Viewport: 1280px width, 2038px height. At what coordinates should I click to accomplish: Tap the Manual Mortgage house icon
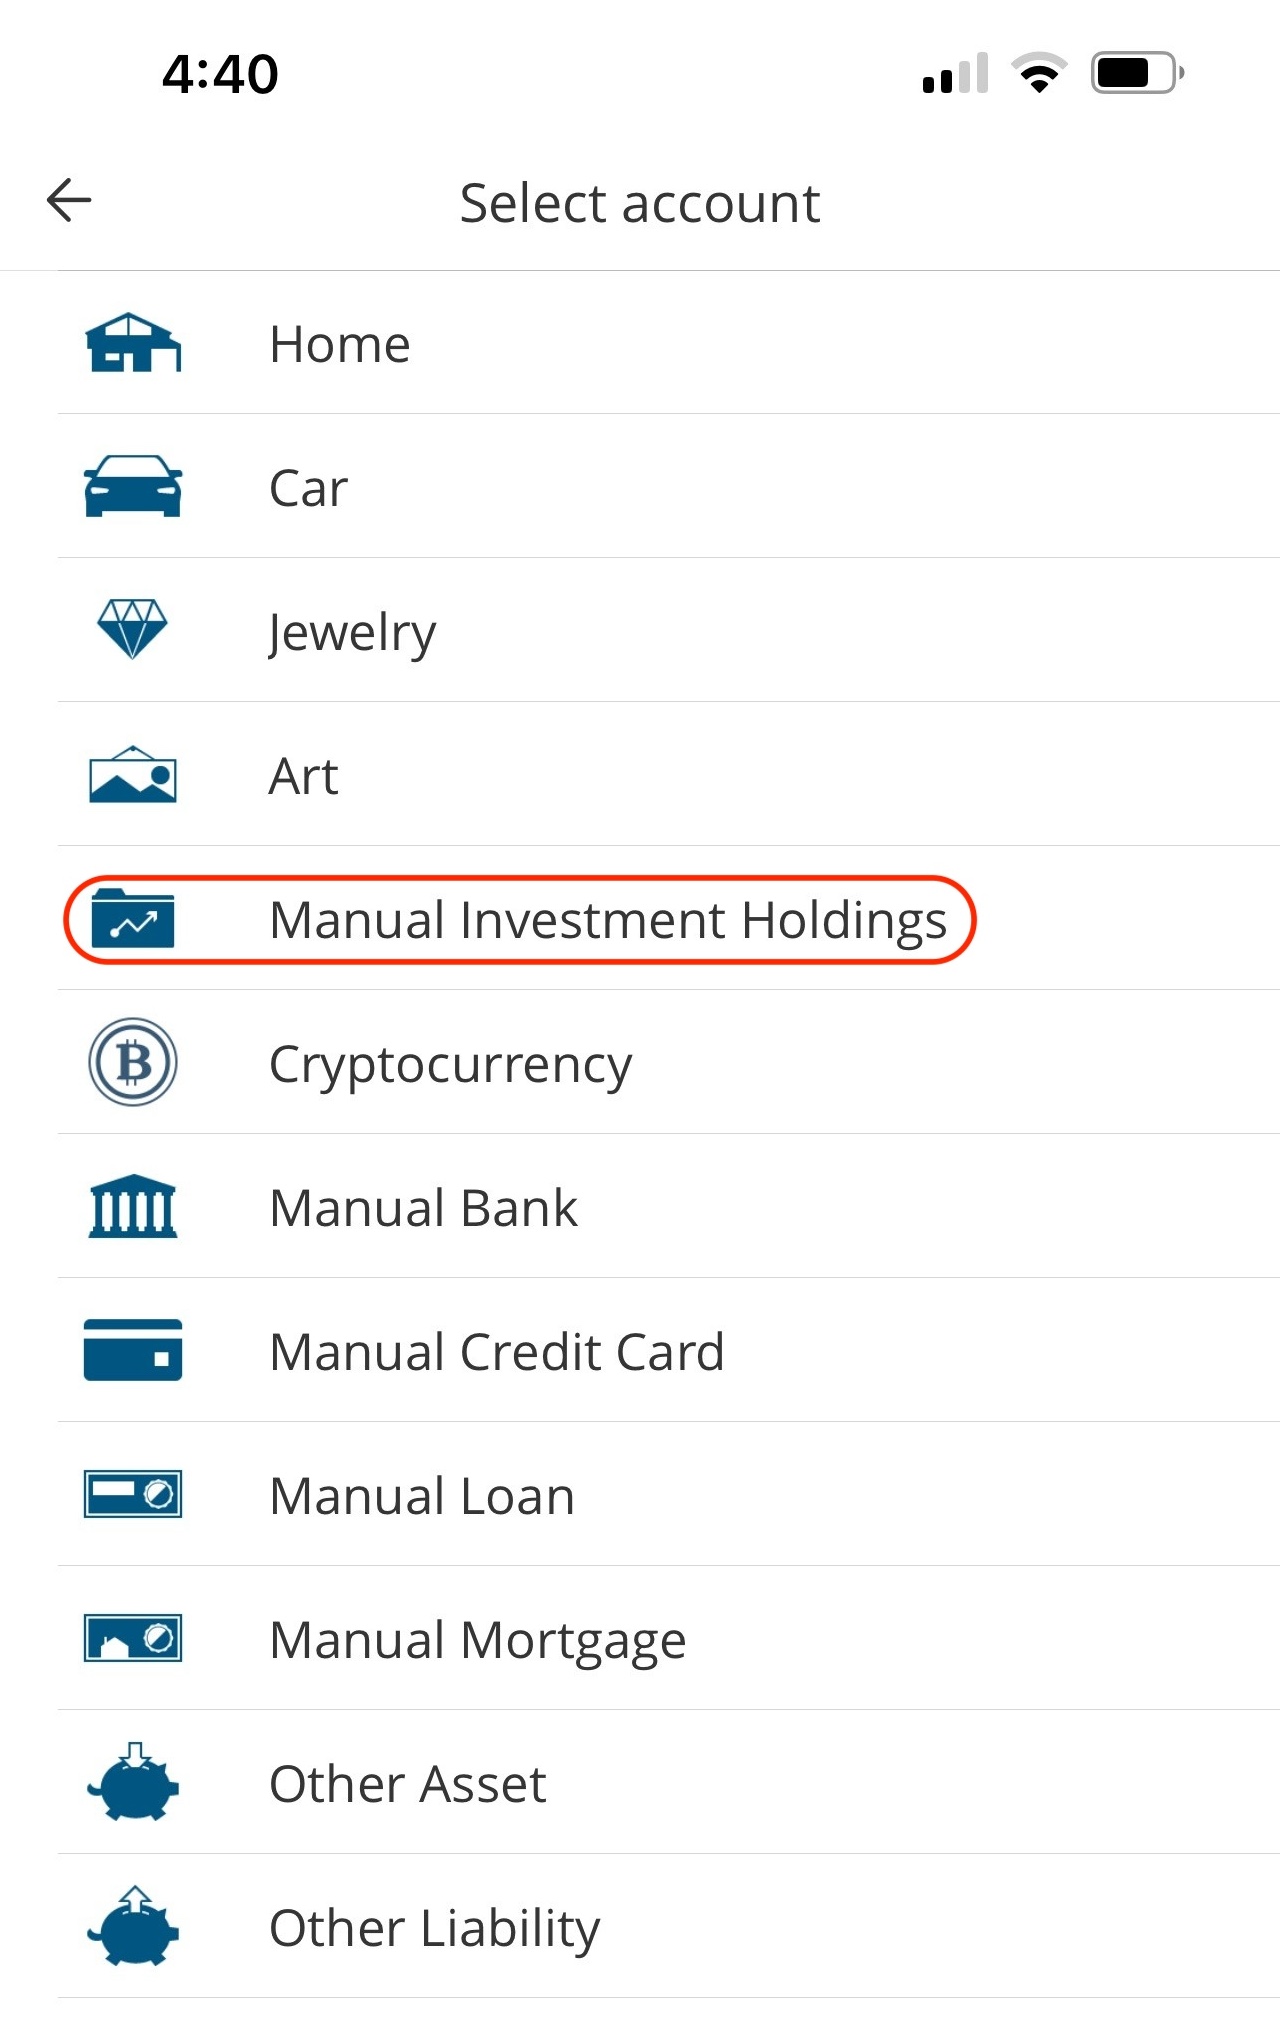click(133, 1638)
